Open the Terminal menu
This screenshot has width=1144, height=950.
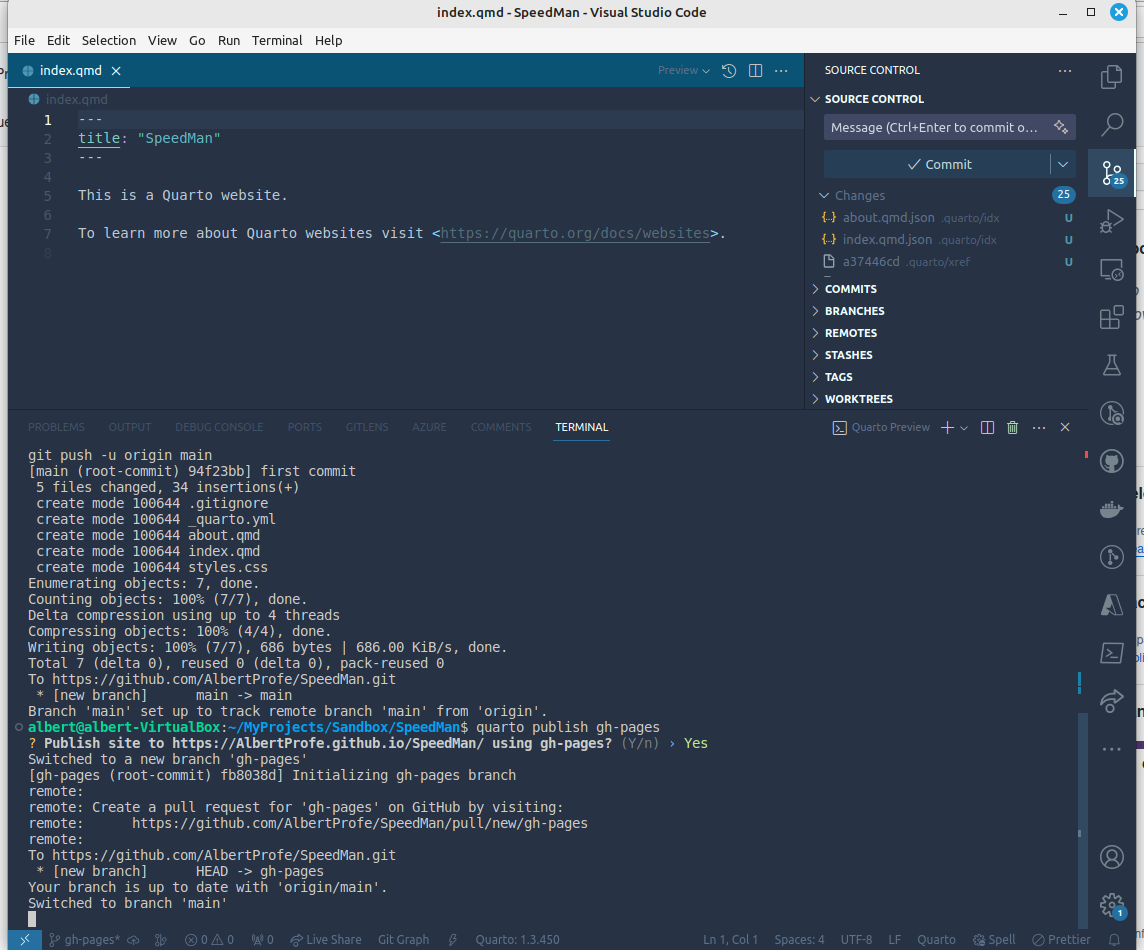(277, 40)
